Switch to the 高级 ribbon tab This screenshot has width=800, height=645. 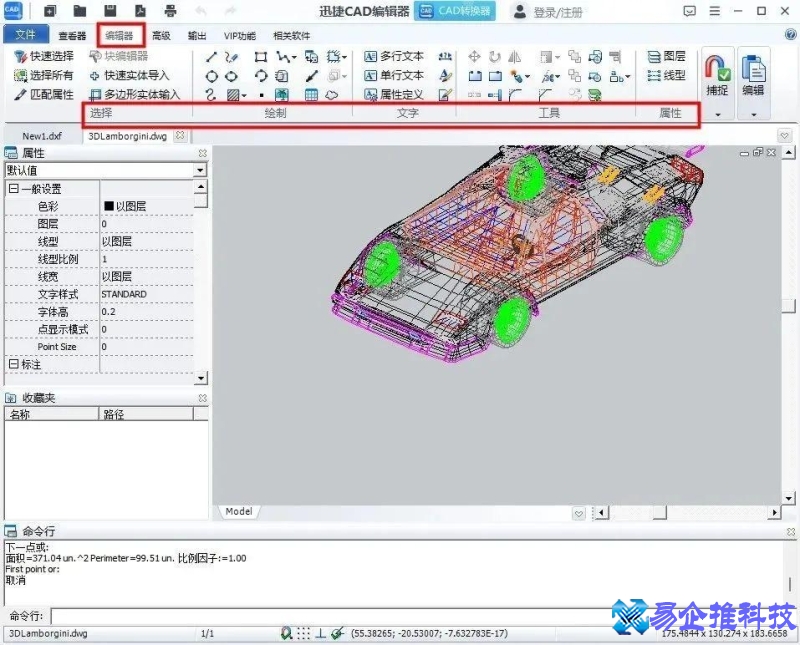coord(161,35)
